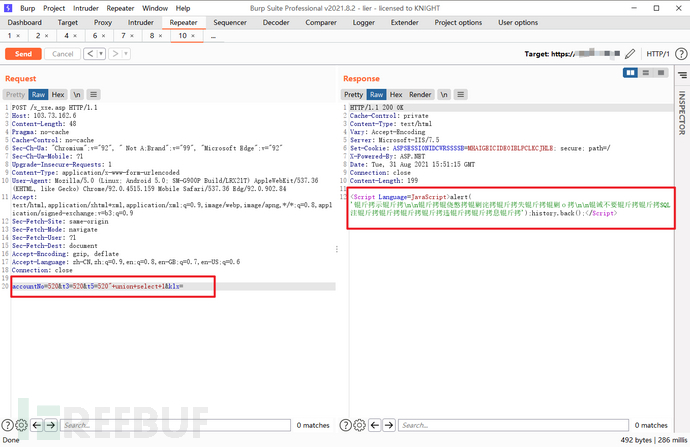690x447 pixels.
Task: Open the Burp menu
Action: coord(27,8)
